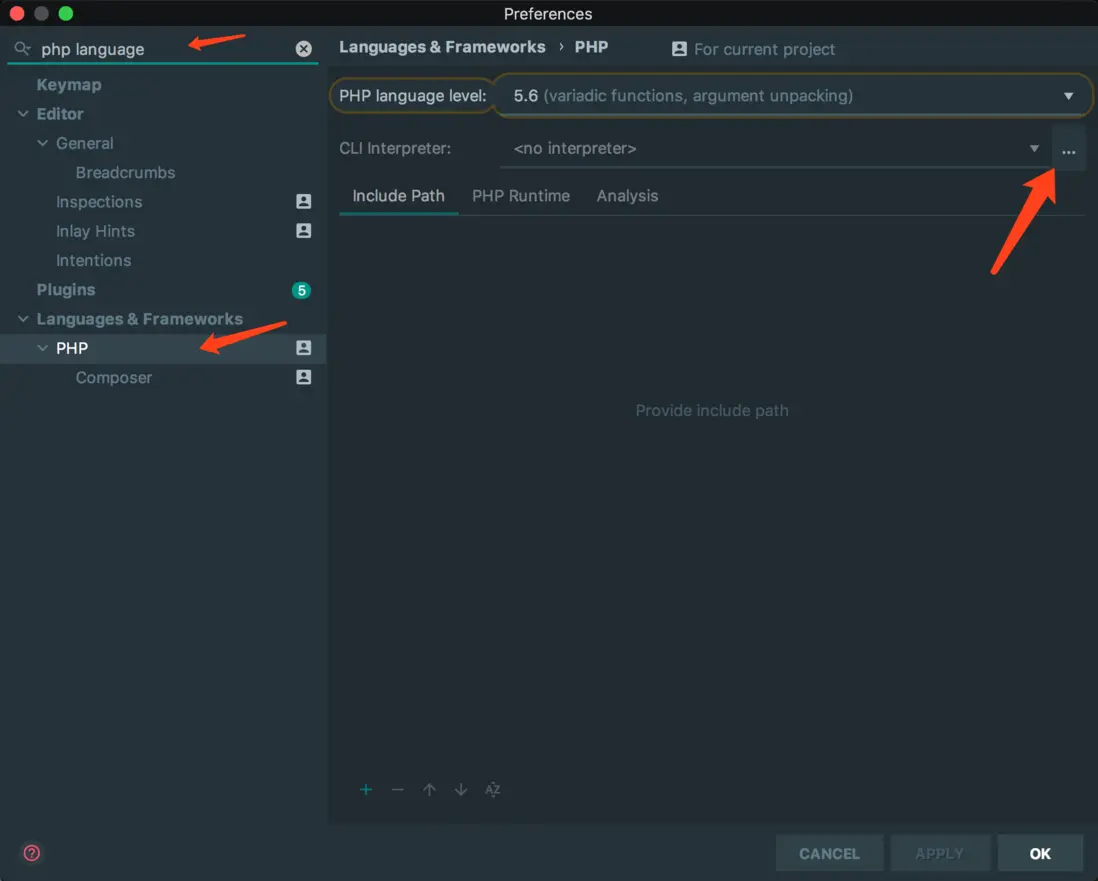Select Composer in the settings tree
Image resolution: width=1098 pixels, height=881 pixels.
pyautogui.click(x=114, y=378)
